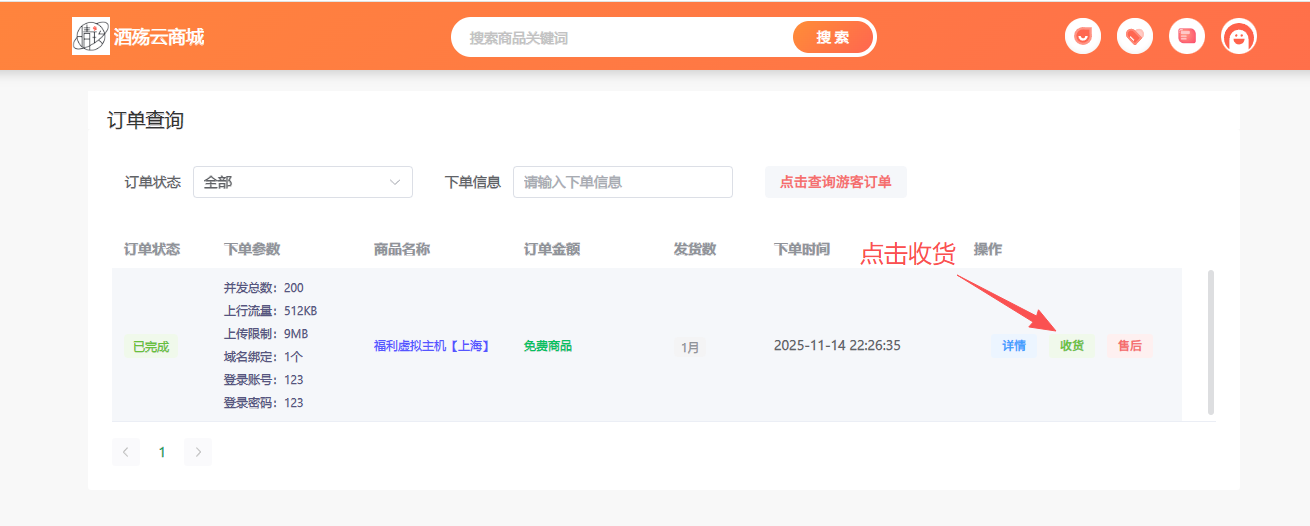Open the 福利虚拟主机【上海】 product link
1310x526 pixels.
(x=431, y=346)
